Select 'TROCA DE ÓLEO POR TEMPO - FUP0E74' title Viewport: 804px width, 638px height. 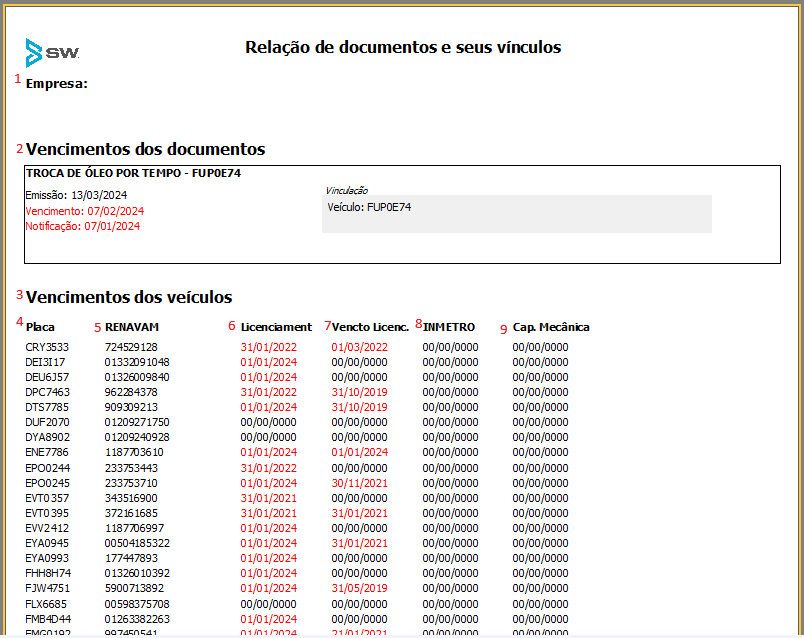[133, 173]
